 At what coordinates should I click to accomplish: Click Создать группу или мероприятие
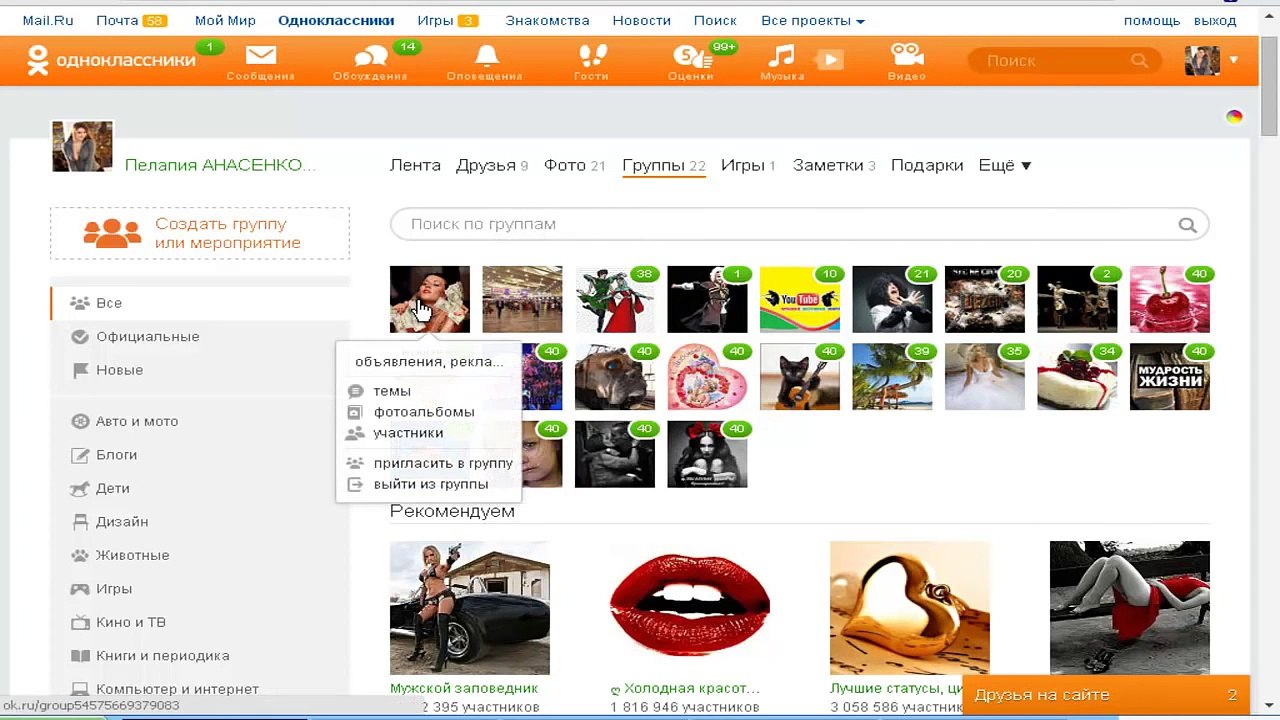[200, 233]
